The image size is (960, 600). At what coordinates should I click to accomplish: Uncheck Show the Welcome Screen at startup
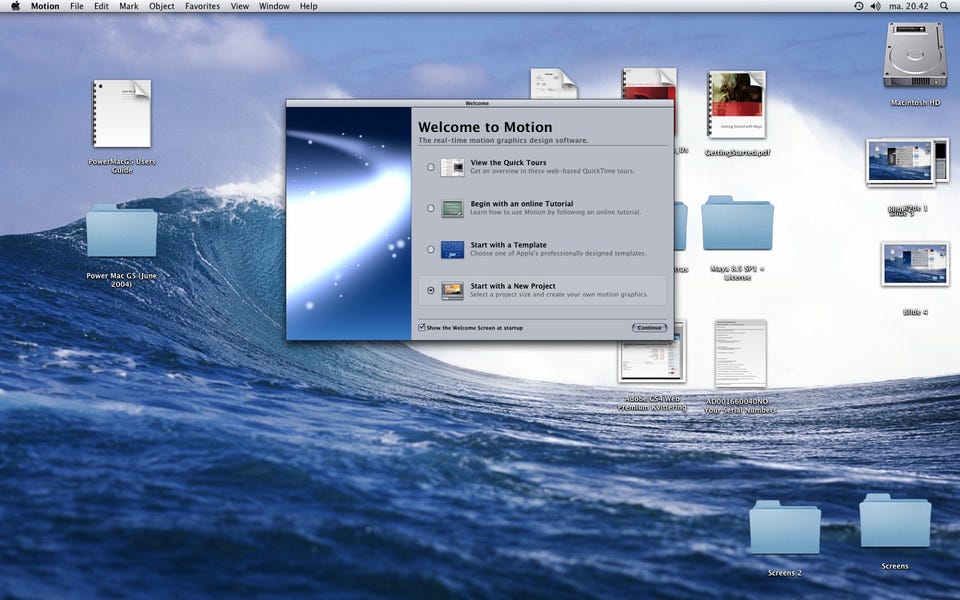click(422, 327)
